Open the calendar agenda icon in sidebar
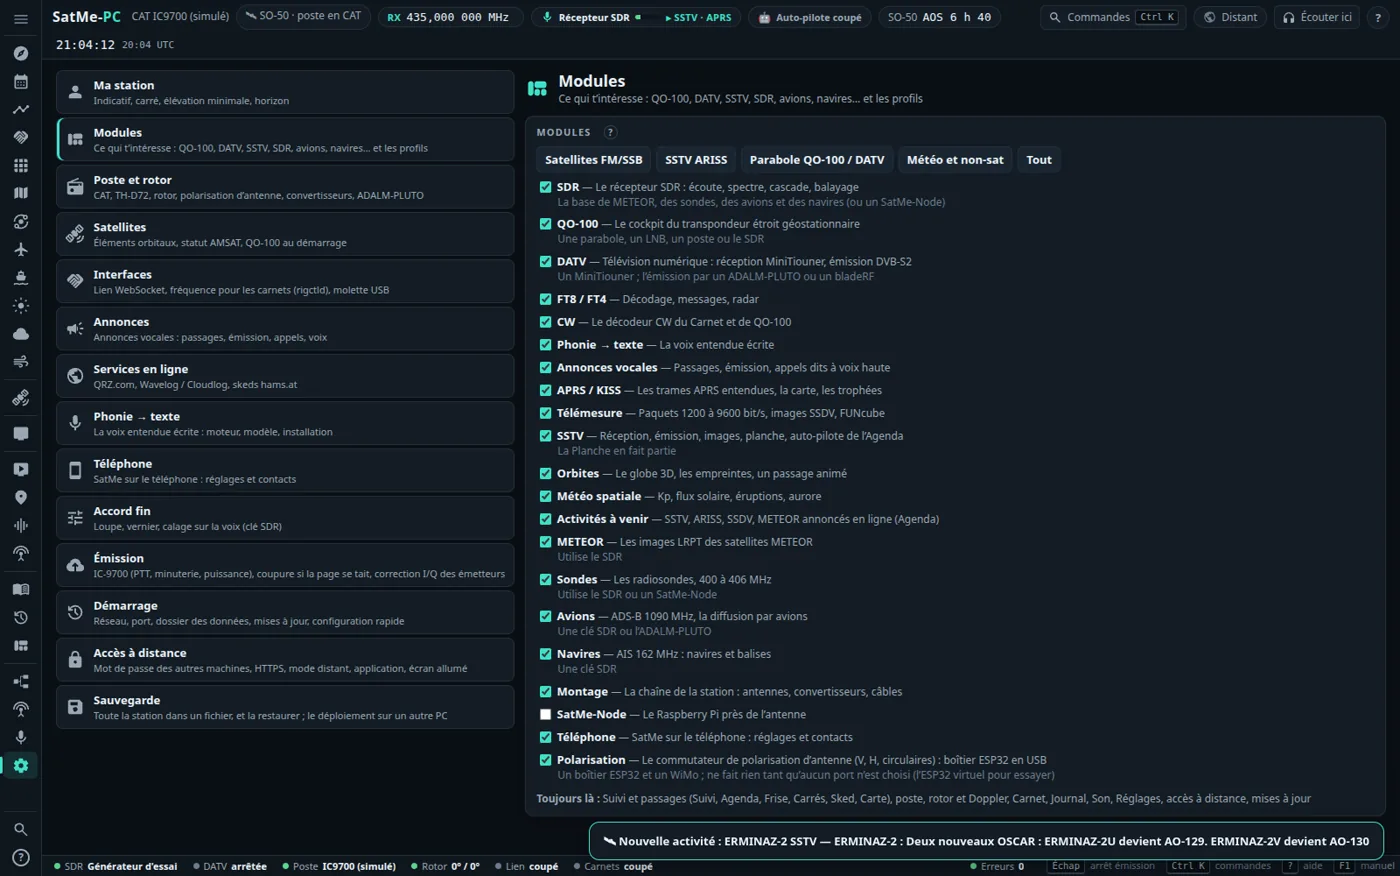Screen dimensions: 1400x876 [x=20, y=81]
